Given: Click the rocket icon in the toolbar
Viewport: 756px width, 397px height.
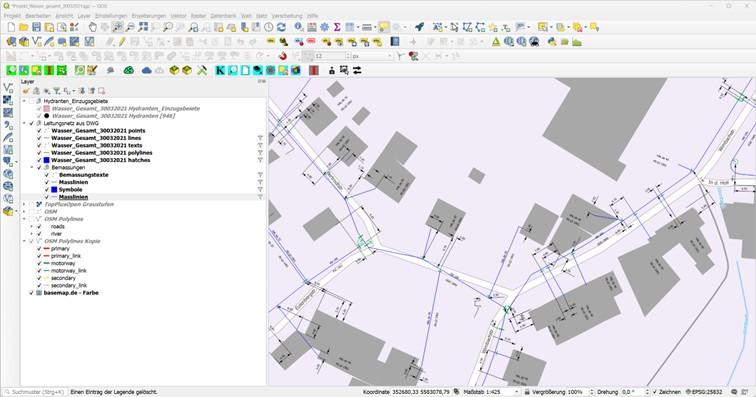Looking at the screenshot, I should pyautogui.click(x=419, y=27).
